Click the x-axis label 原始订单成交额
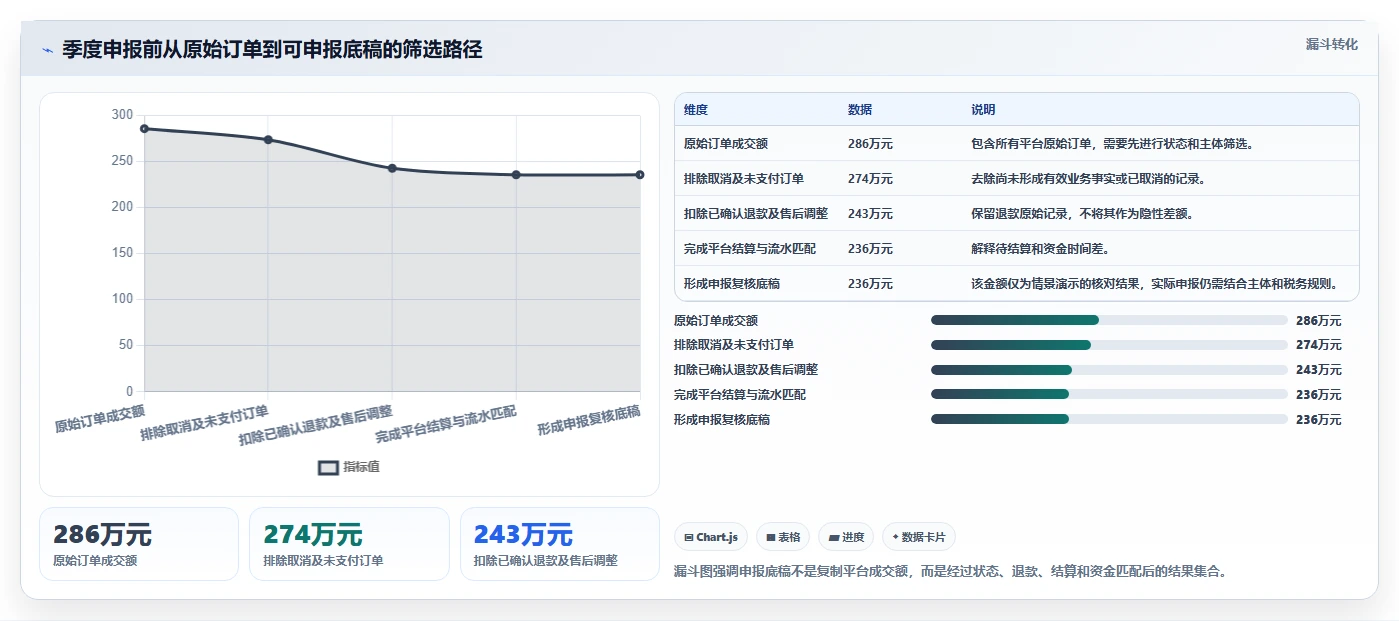1399x621 pixels. 99,418
